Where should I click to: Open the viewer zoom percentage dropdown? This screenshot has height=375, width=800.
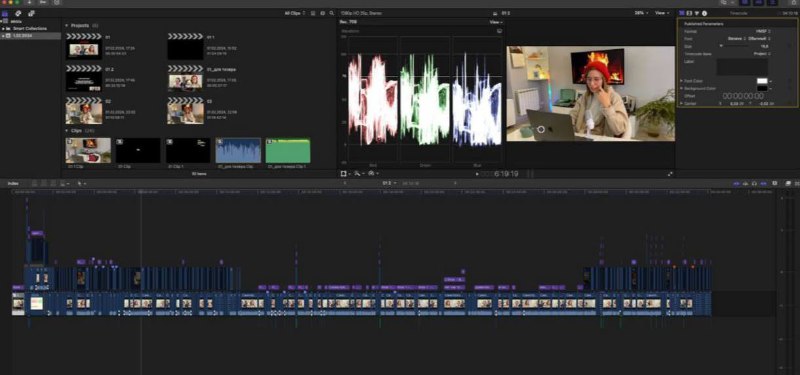[641, 13]
